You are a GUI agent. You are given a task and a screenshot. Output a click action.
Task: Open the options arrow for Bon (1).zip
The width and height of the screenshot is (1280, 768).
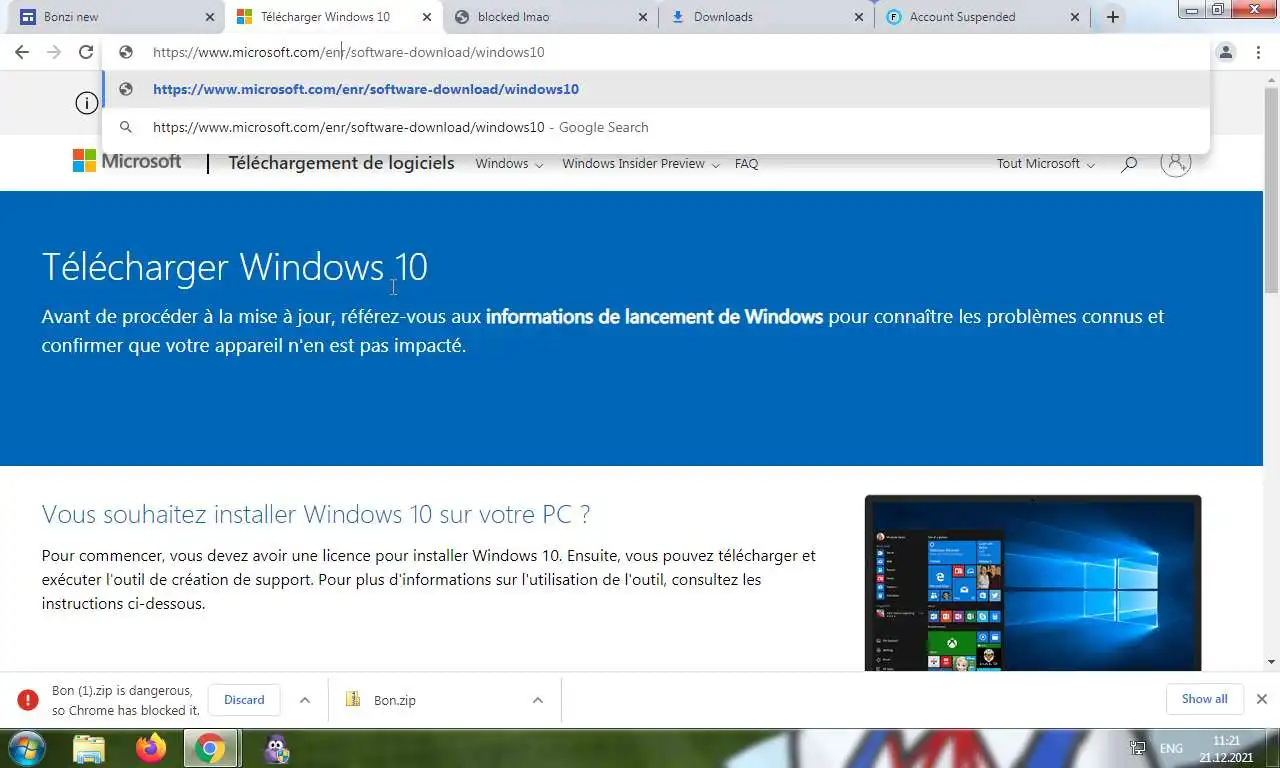(305, 700)
